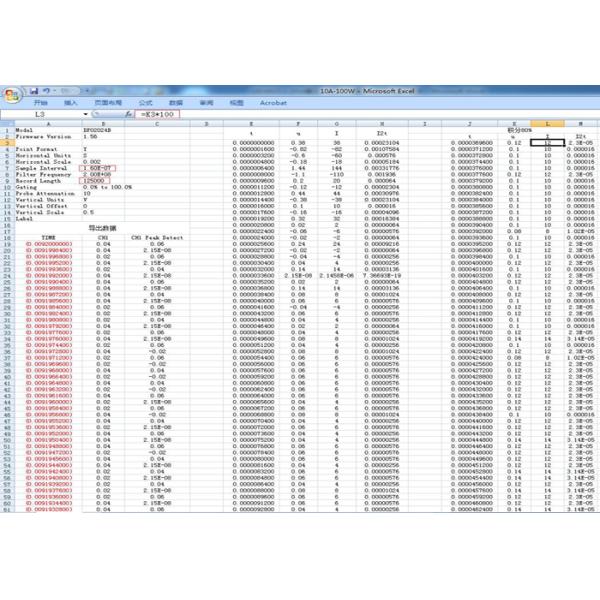Select column L header
Screen dimensions: 600x600
point(548,124)
